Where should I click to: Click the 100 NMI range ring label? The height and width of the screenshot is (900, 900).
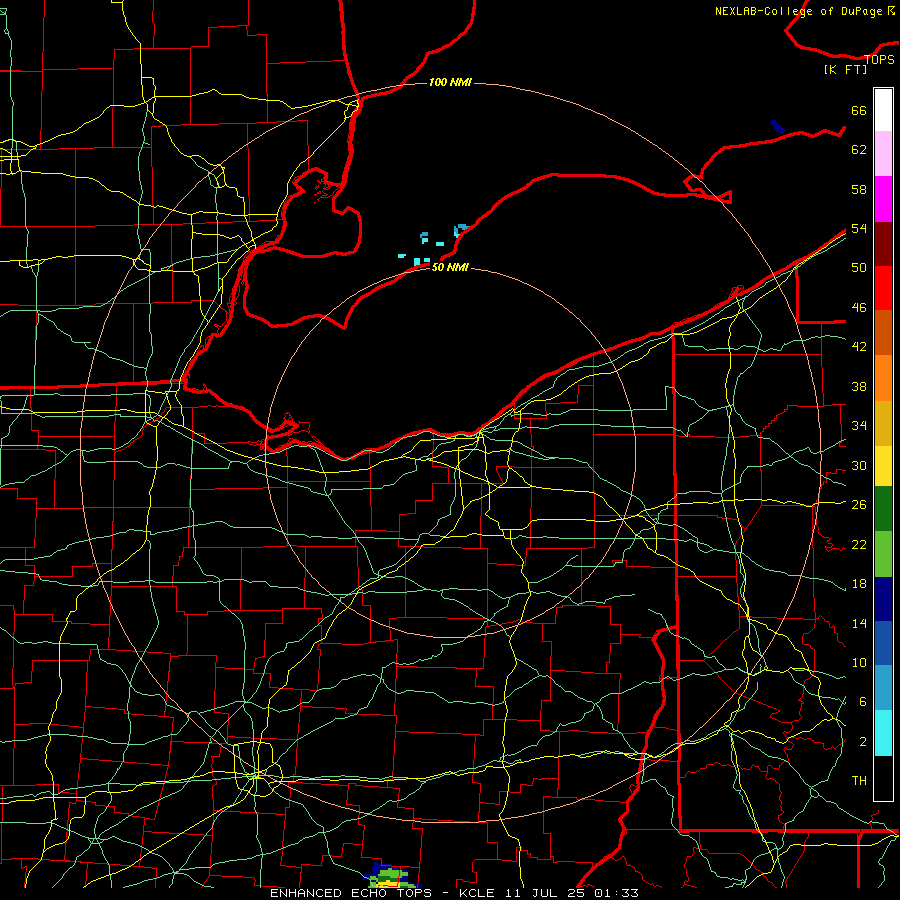click(450, 82)
